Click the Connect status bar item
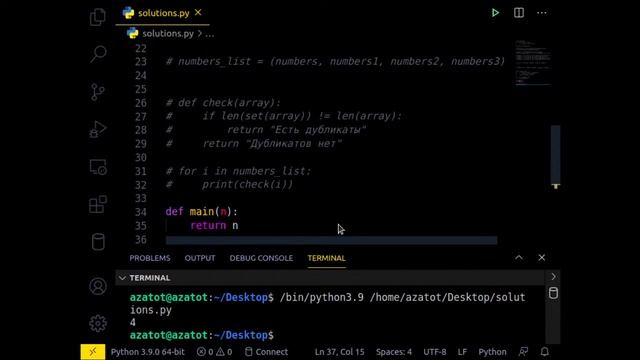640x360 pixels. click(x=266, y=352)
